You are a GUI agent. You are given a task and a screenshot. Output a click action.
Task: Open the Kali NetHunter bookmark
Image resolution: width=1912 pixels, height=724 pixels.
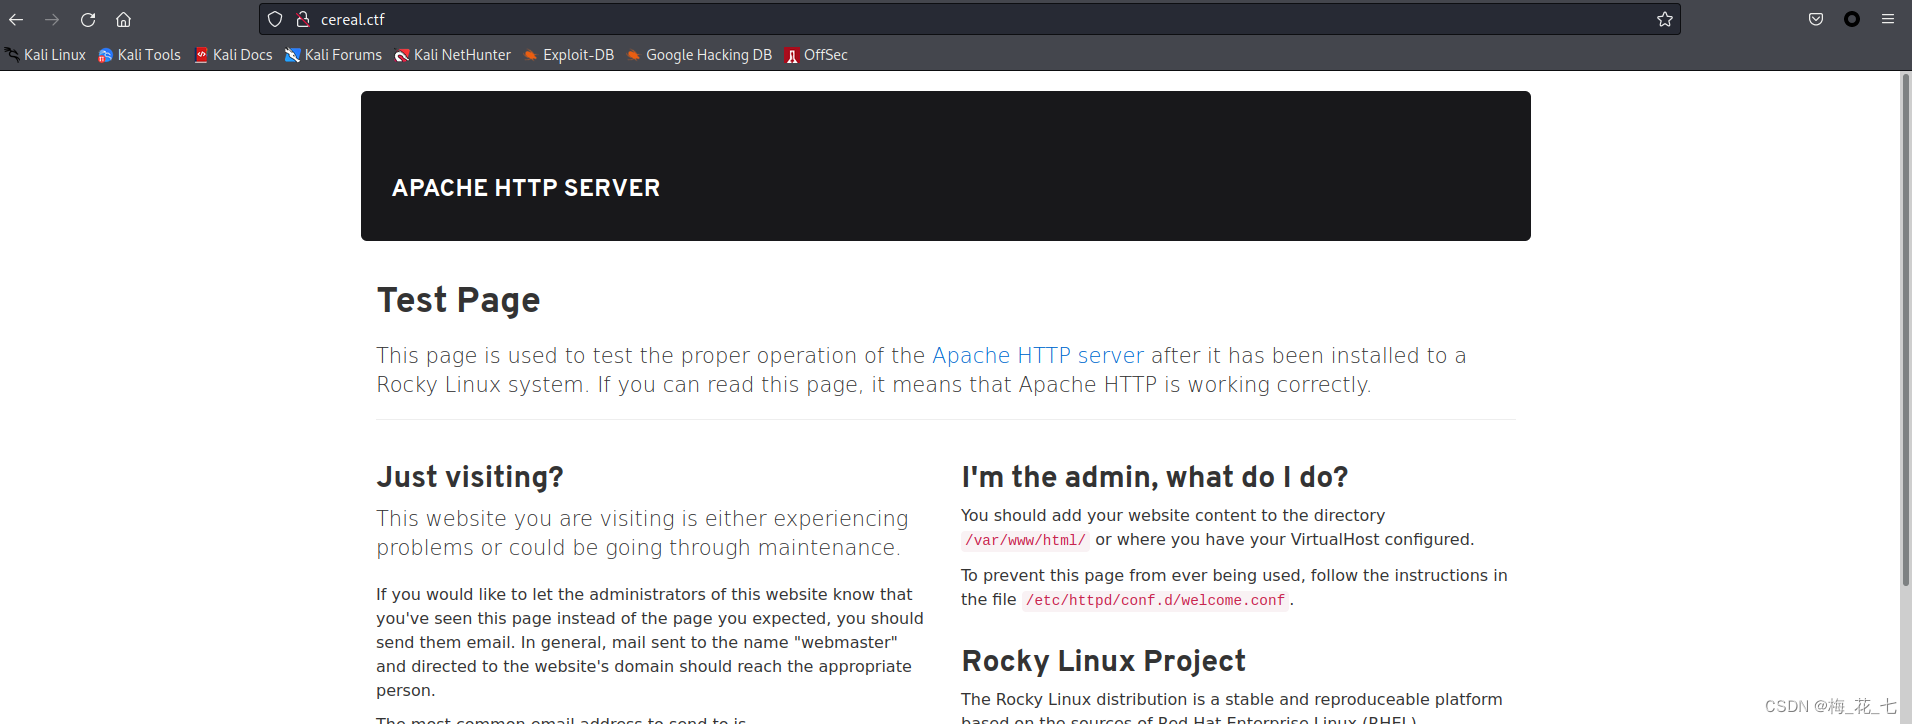452,55
